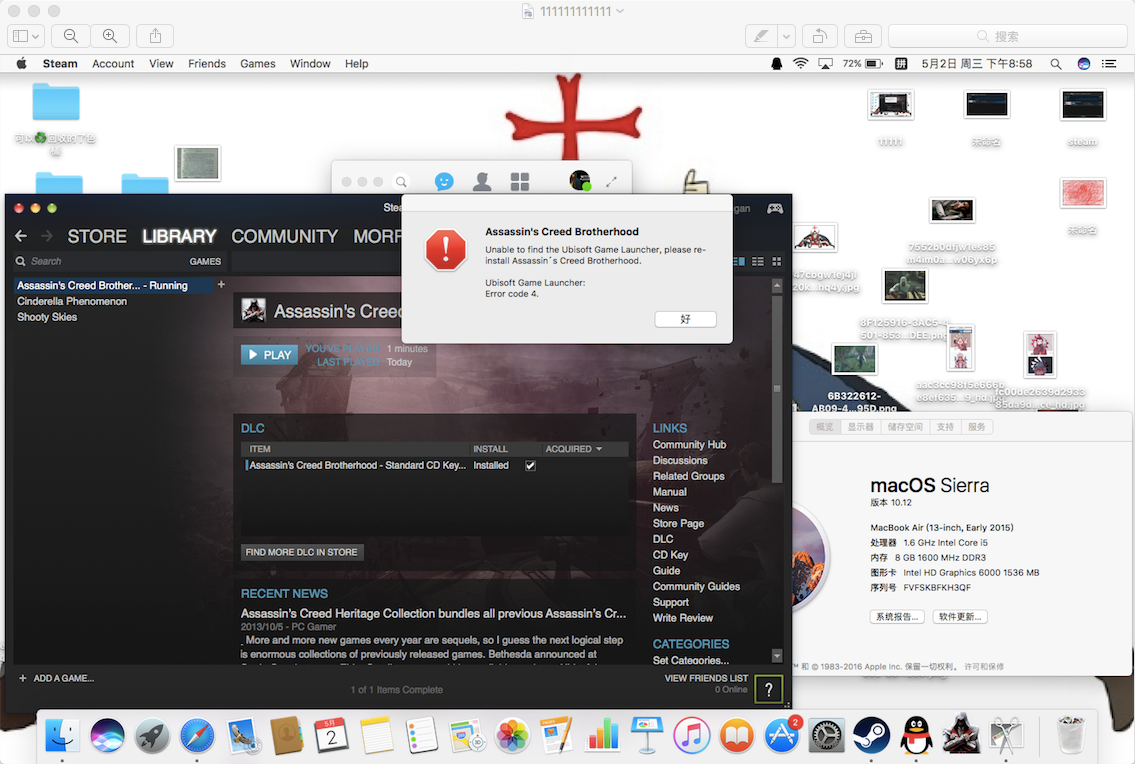Switch Steam library to grid view

777,261
